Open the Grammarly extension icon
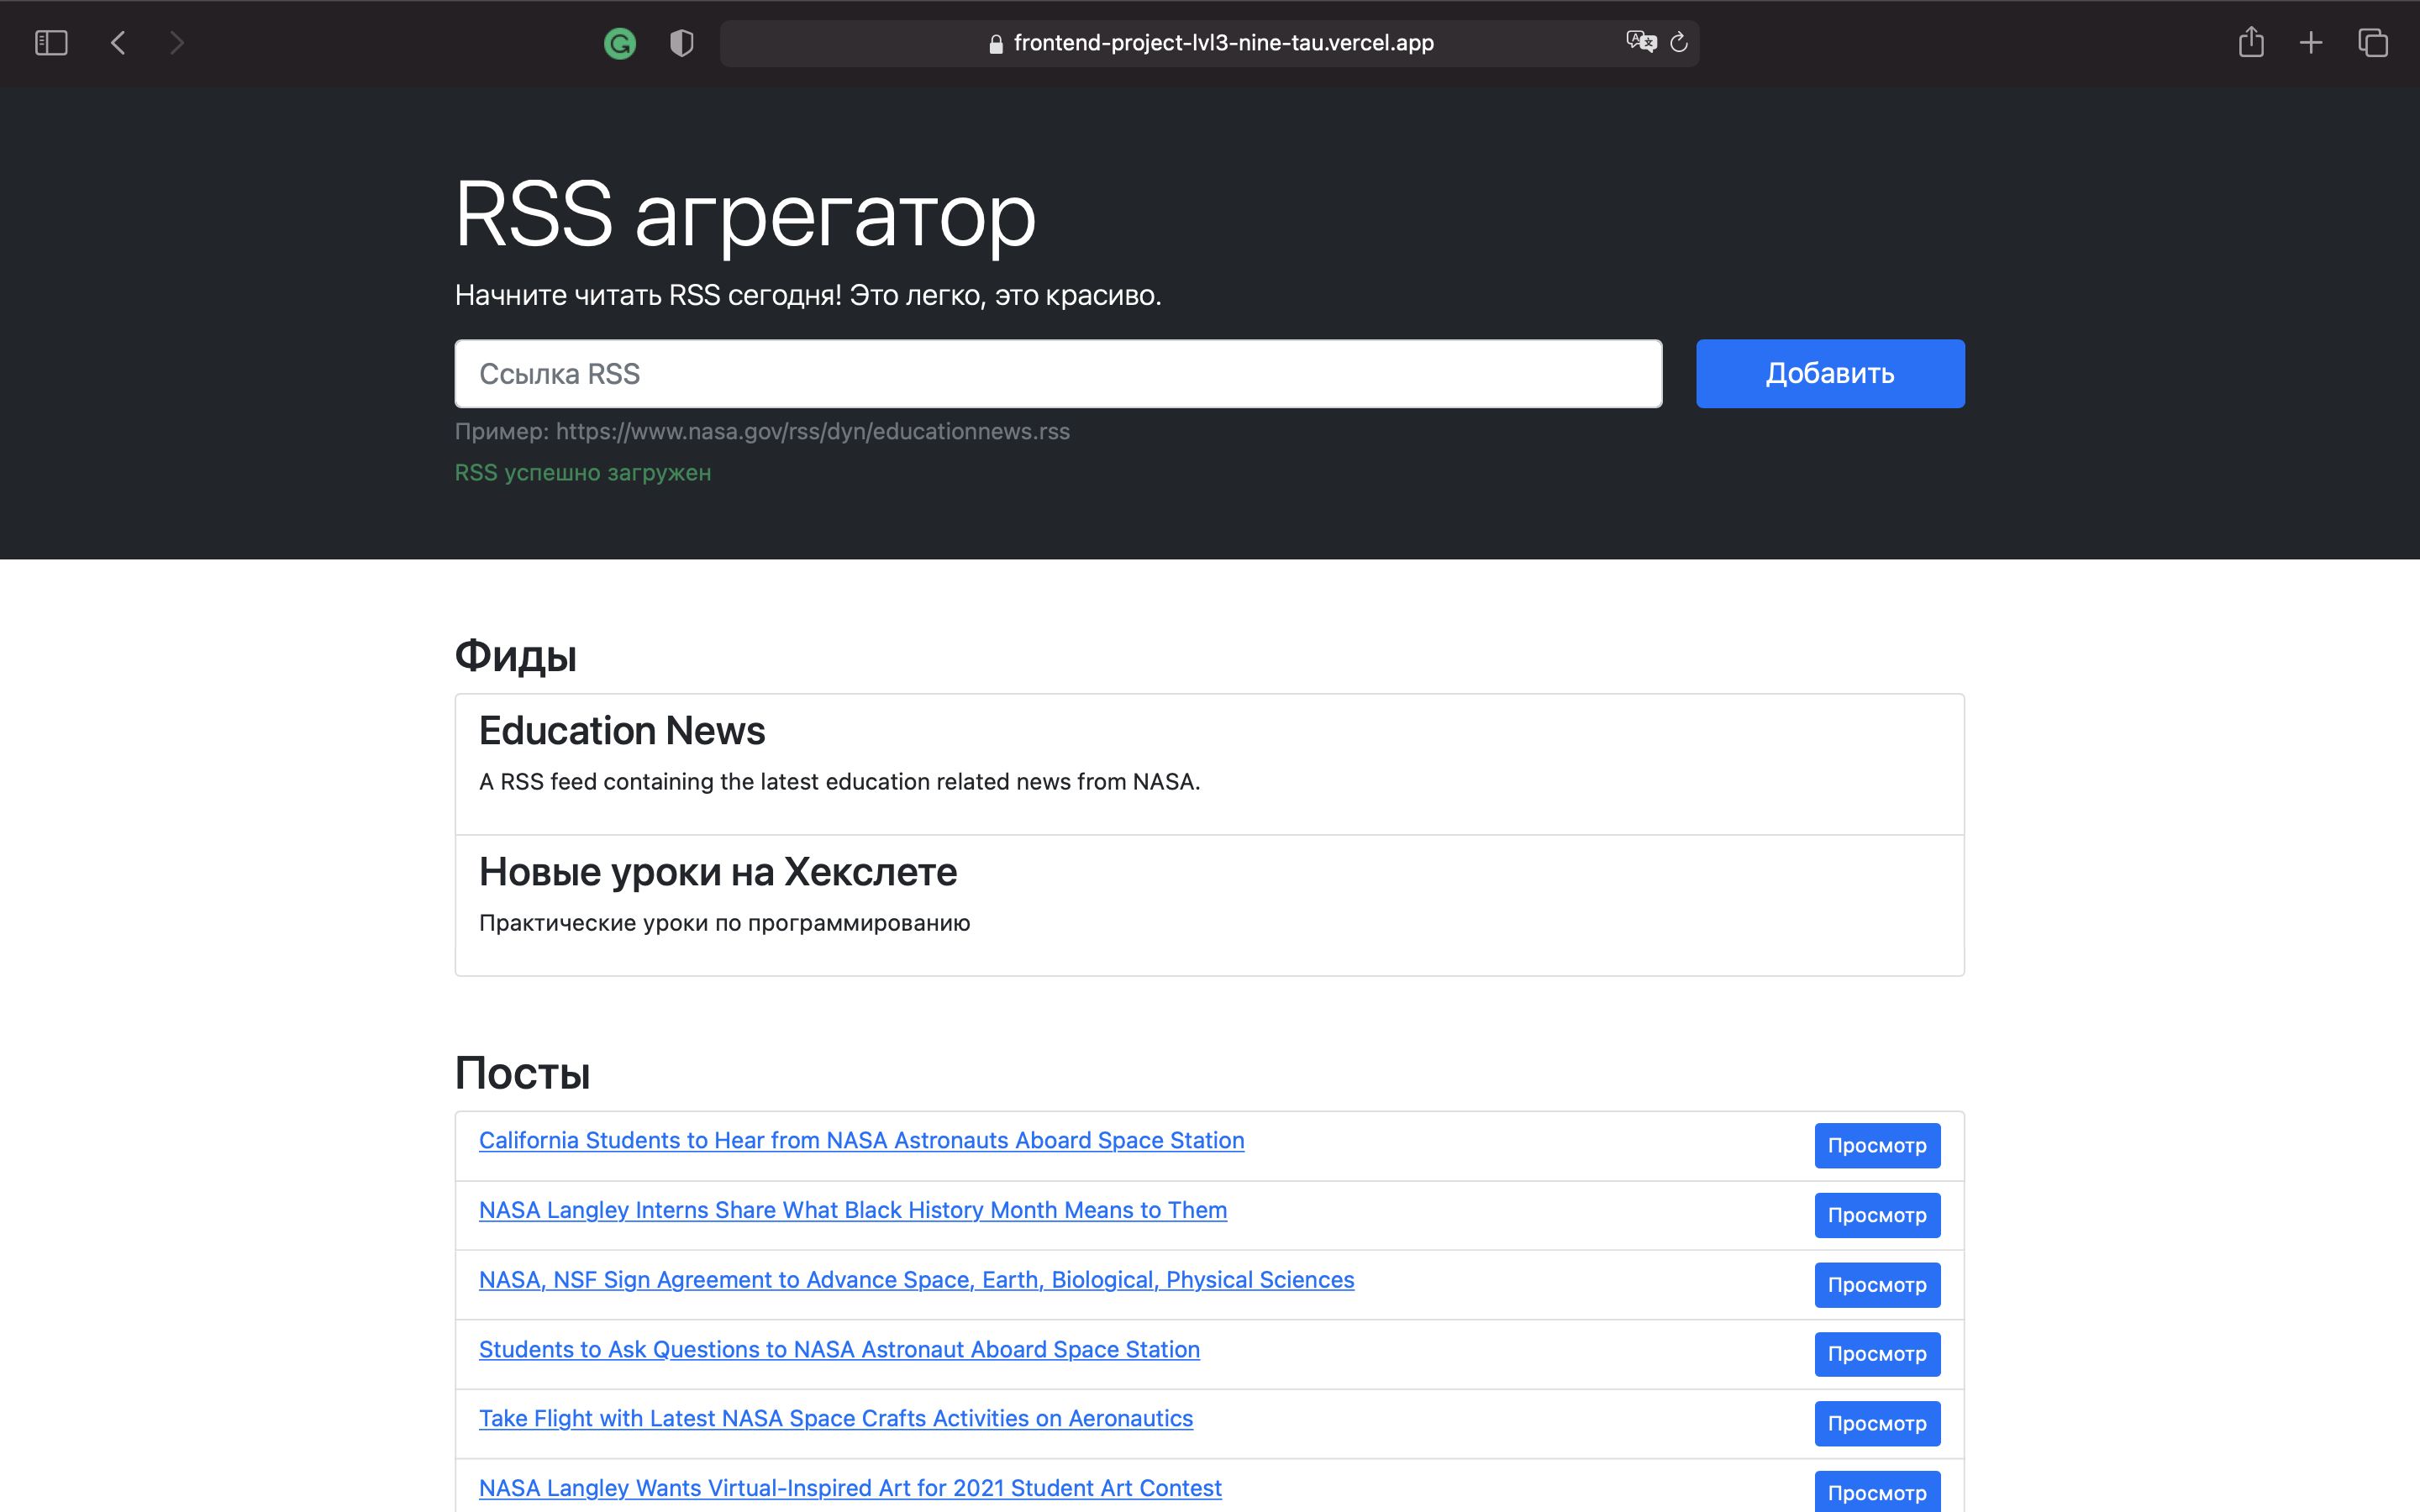2420x1512 pixels. 620,43
